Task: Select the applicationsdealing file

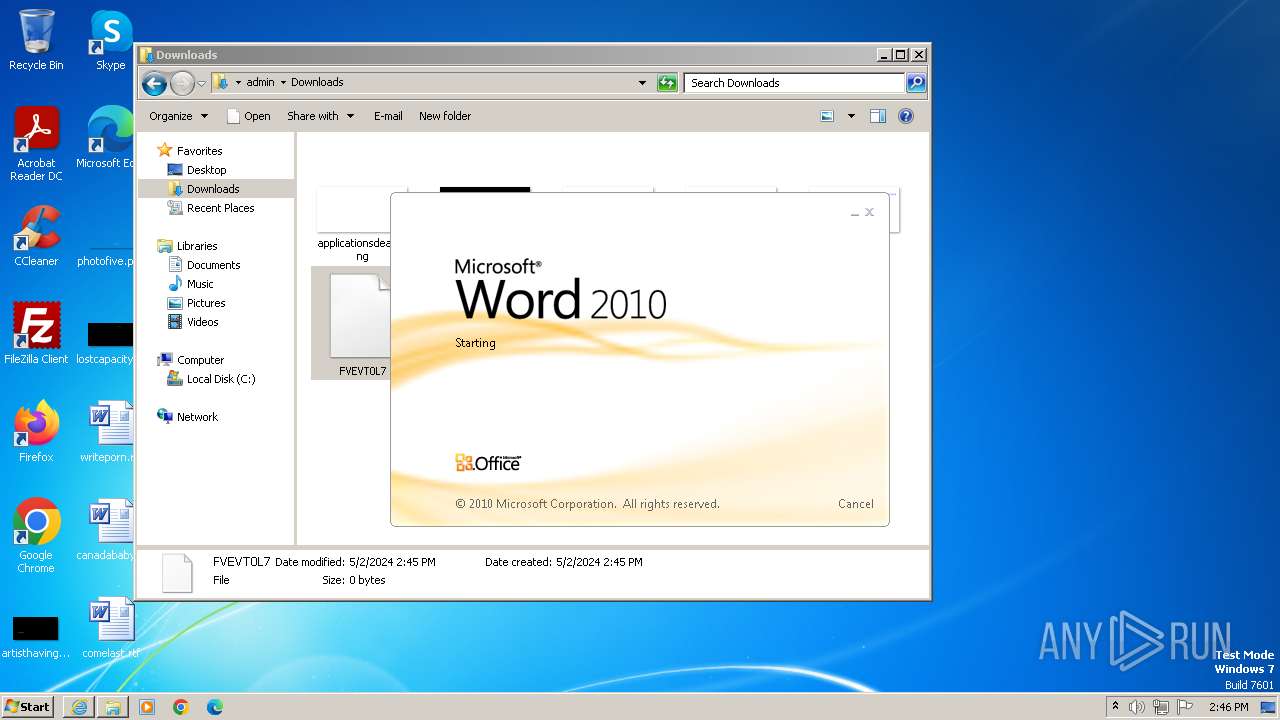Action: 354,226
